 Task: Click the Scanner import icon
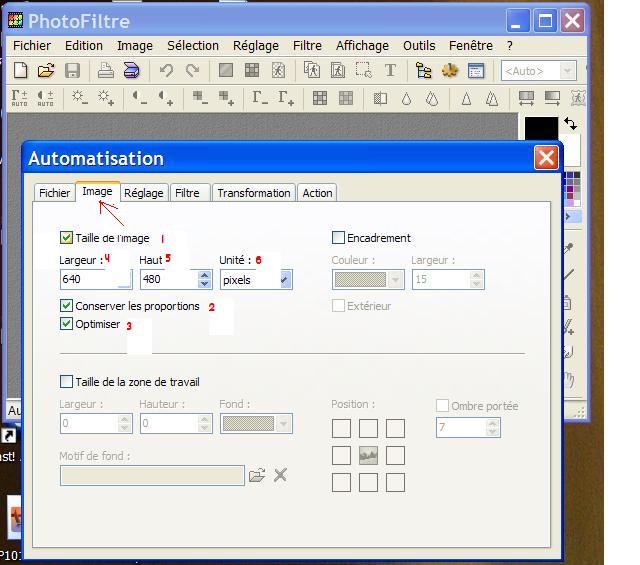click(x=132, y=70)
